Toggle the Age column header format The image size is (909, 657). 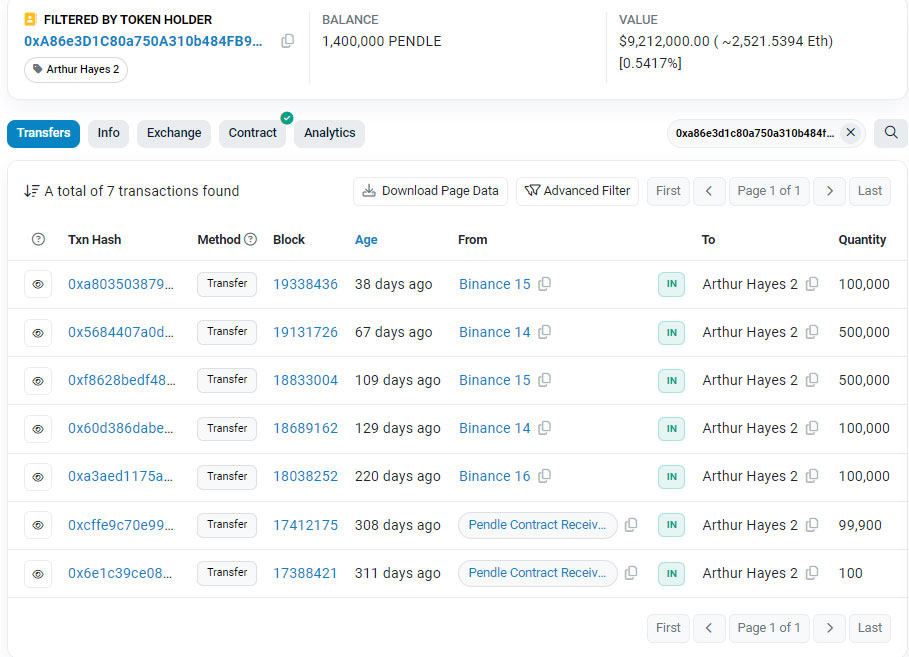pyautogui.click(x=366, y=240)
